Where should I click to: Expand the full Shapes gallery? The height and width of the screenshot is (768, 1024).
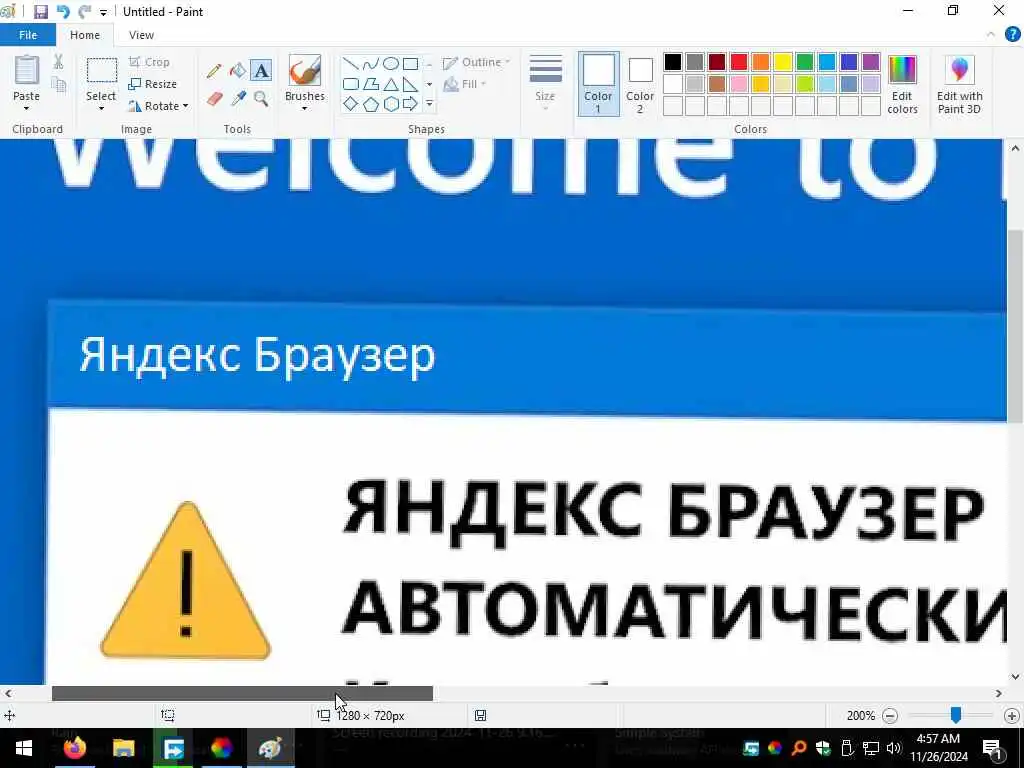(x=429, y=104)
